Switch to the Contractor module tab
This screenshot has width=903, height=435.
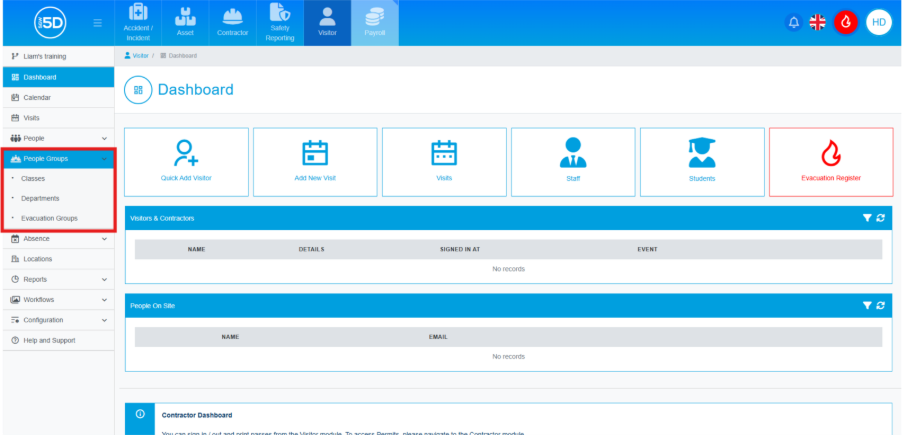click(232, 22)
